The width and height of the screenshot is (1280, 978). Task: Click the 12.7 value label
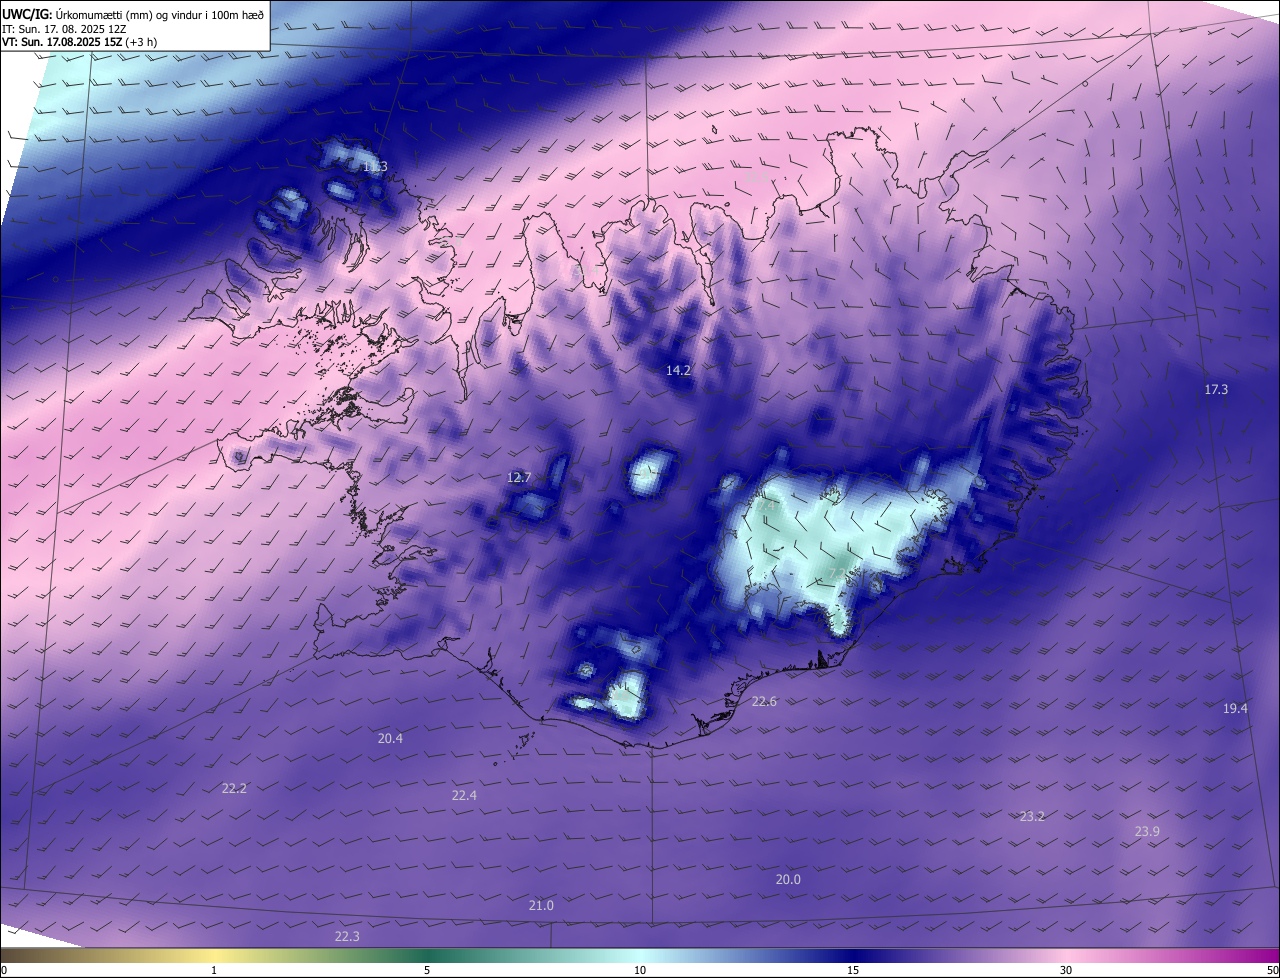point(519,478)
